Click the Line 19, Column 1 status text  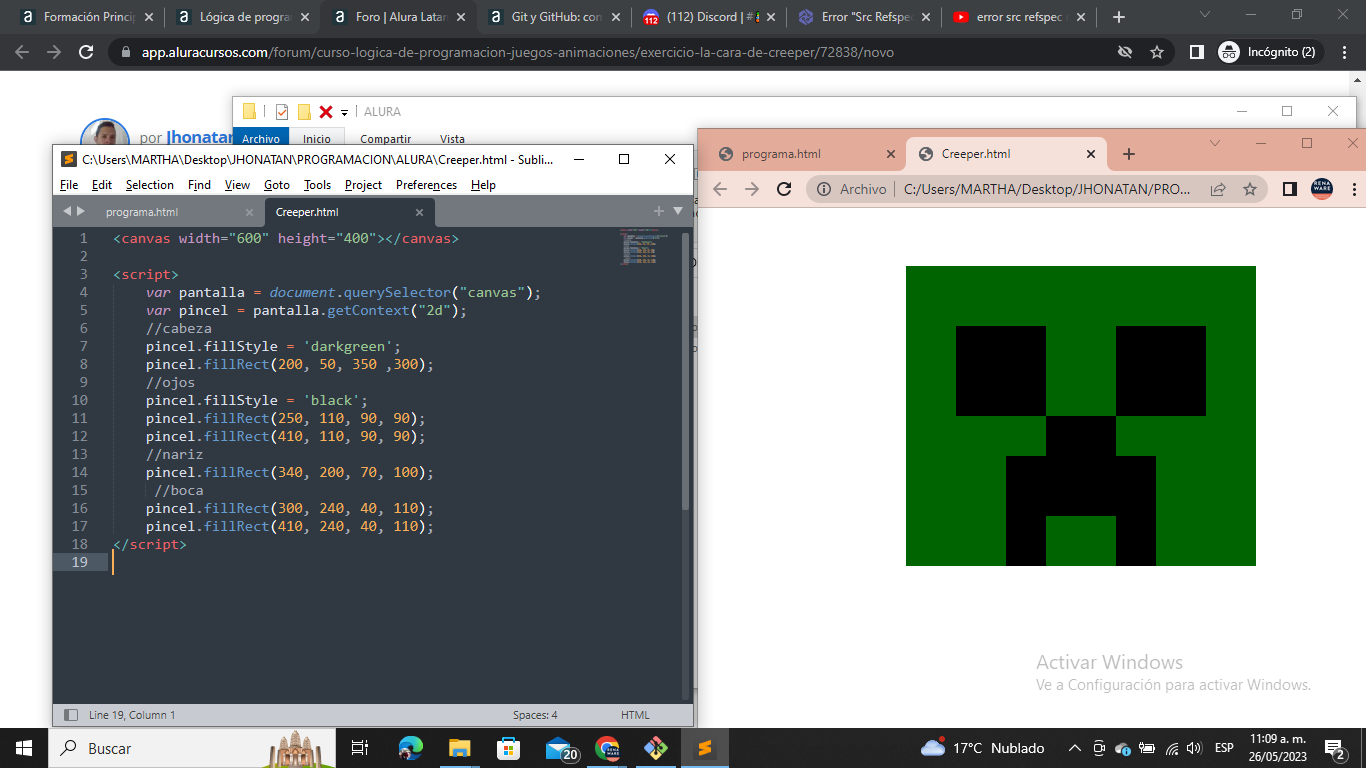(132, 715)
